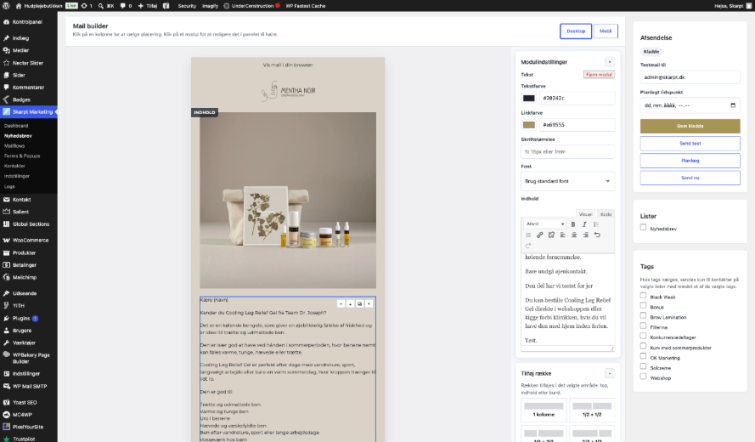Open the Linkfarve color swatch
Image resolution: width=755 pixels, height=442 pixels.
click(529, 125)
